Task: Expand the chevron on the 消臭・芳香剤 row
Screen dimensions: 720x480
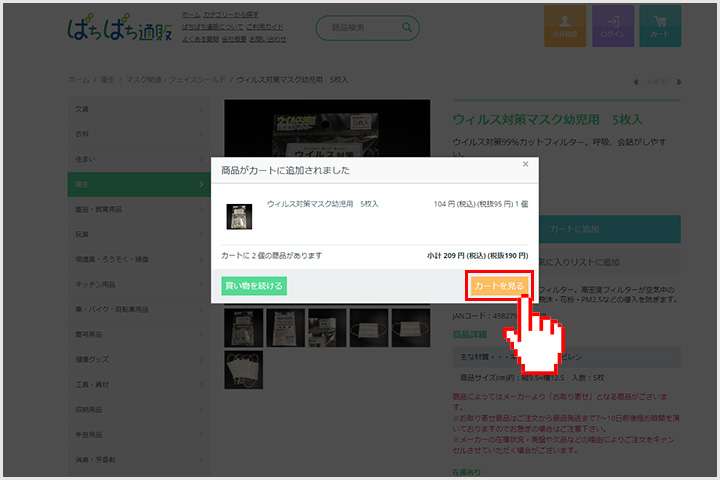Action: point(201,460)
